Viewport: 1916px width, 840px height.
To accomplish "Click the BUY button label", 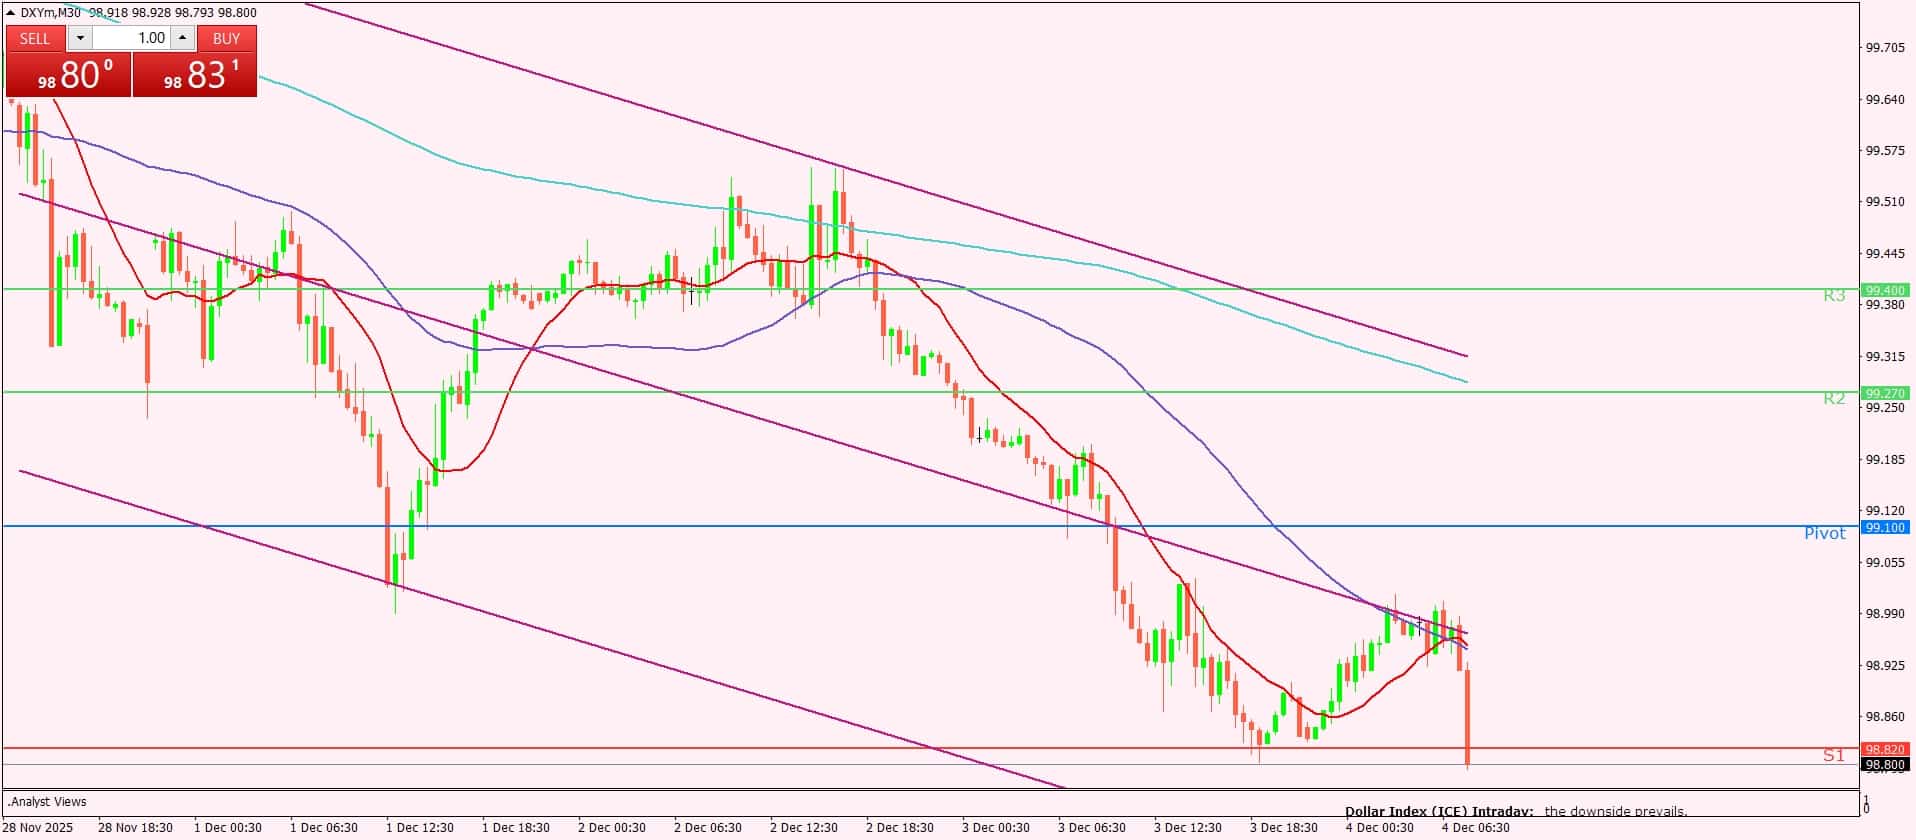I will tap(227, 39).
